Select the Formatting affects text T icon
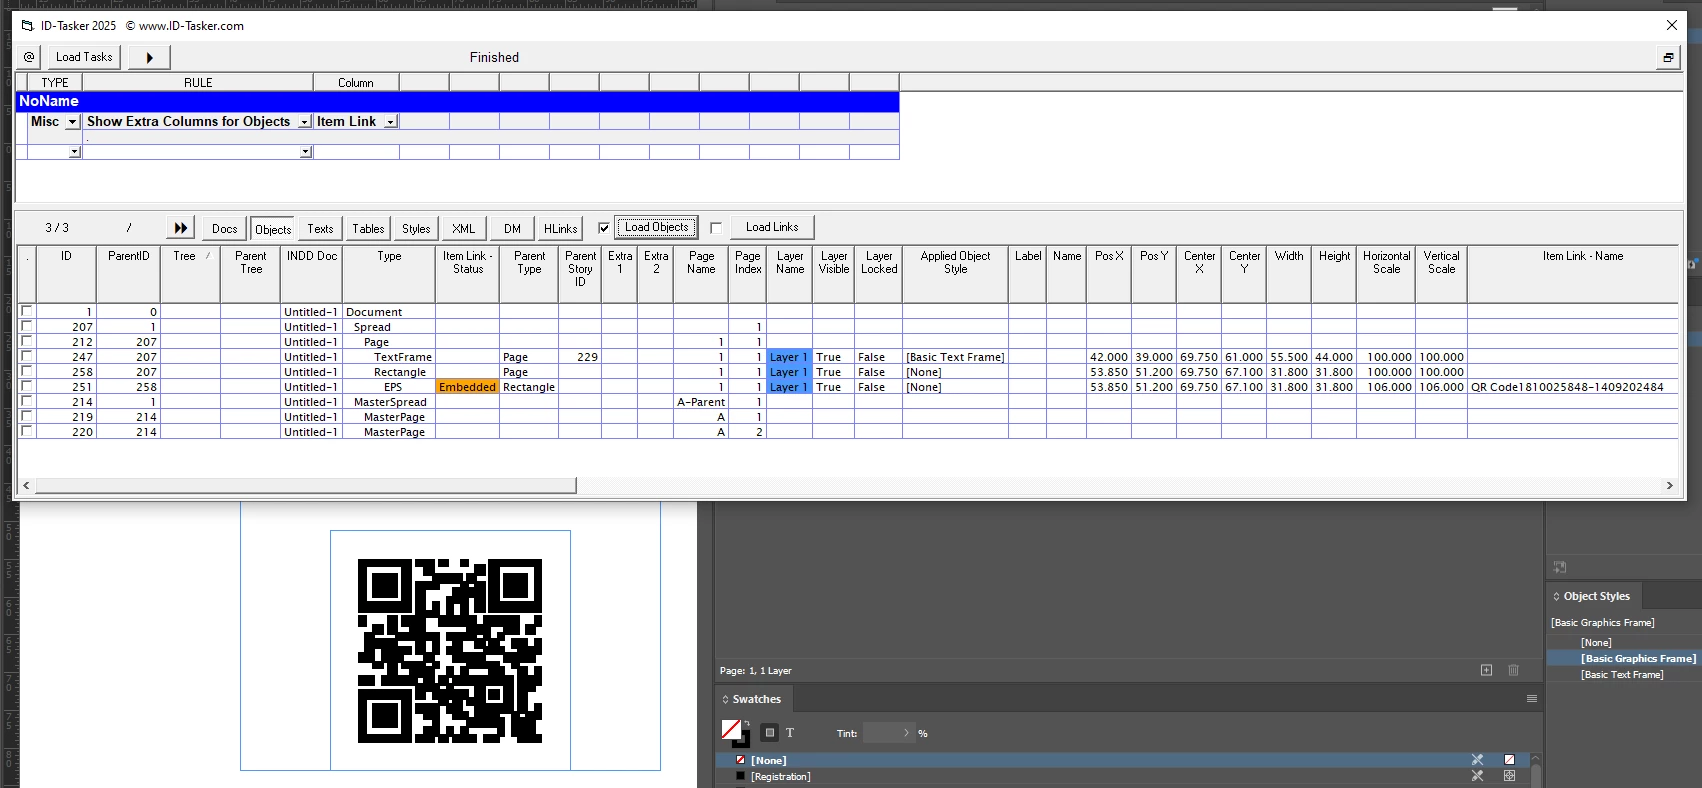The height and width of the screenshot is (788, 1702). 790,733
